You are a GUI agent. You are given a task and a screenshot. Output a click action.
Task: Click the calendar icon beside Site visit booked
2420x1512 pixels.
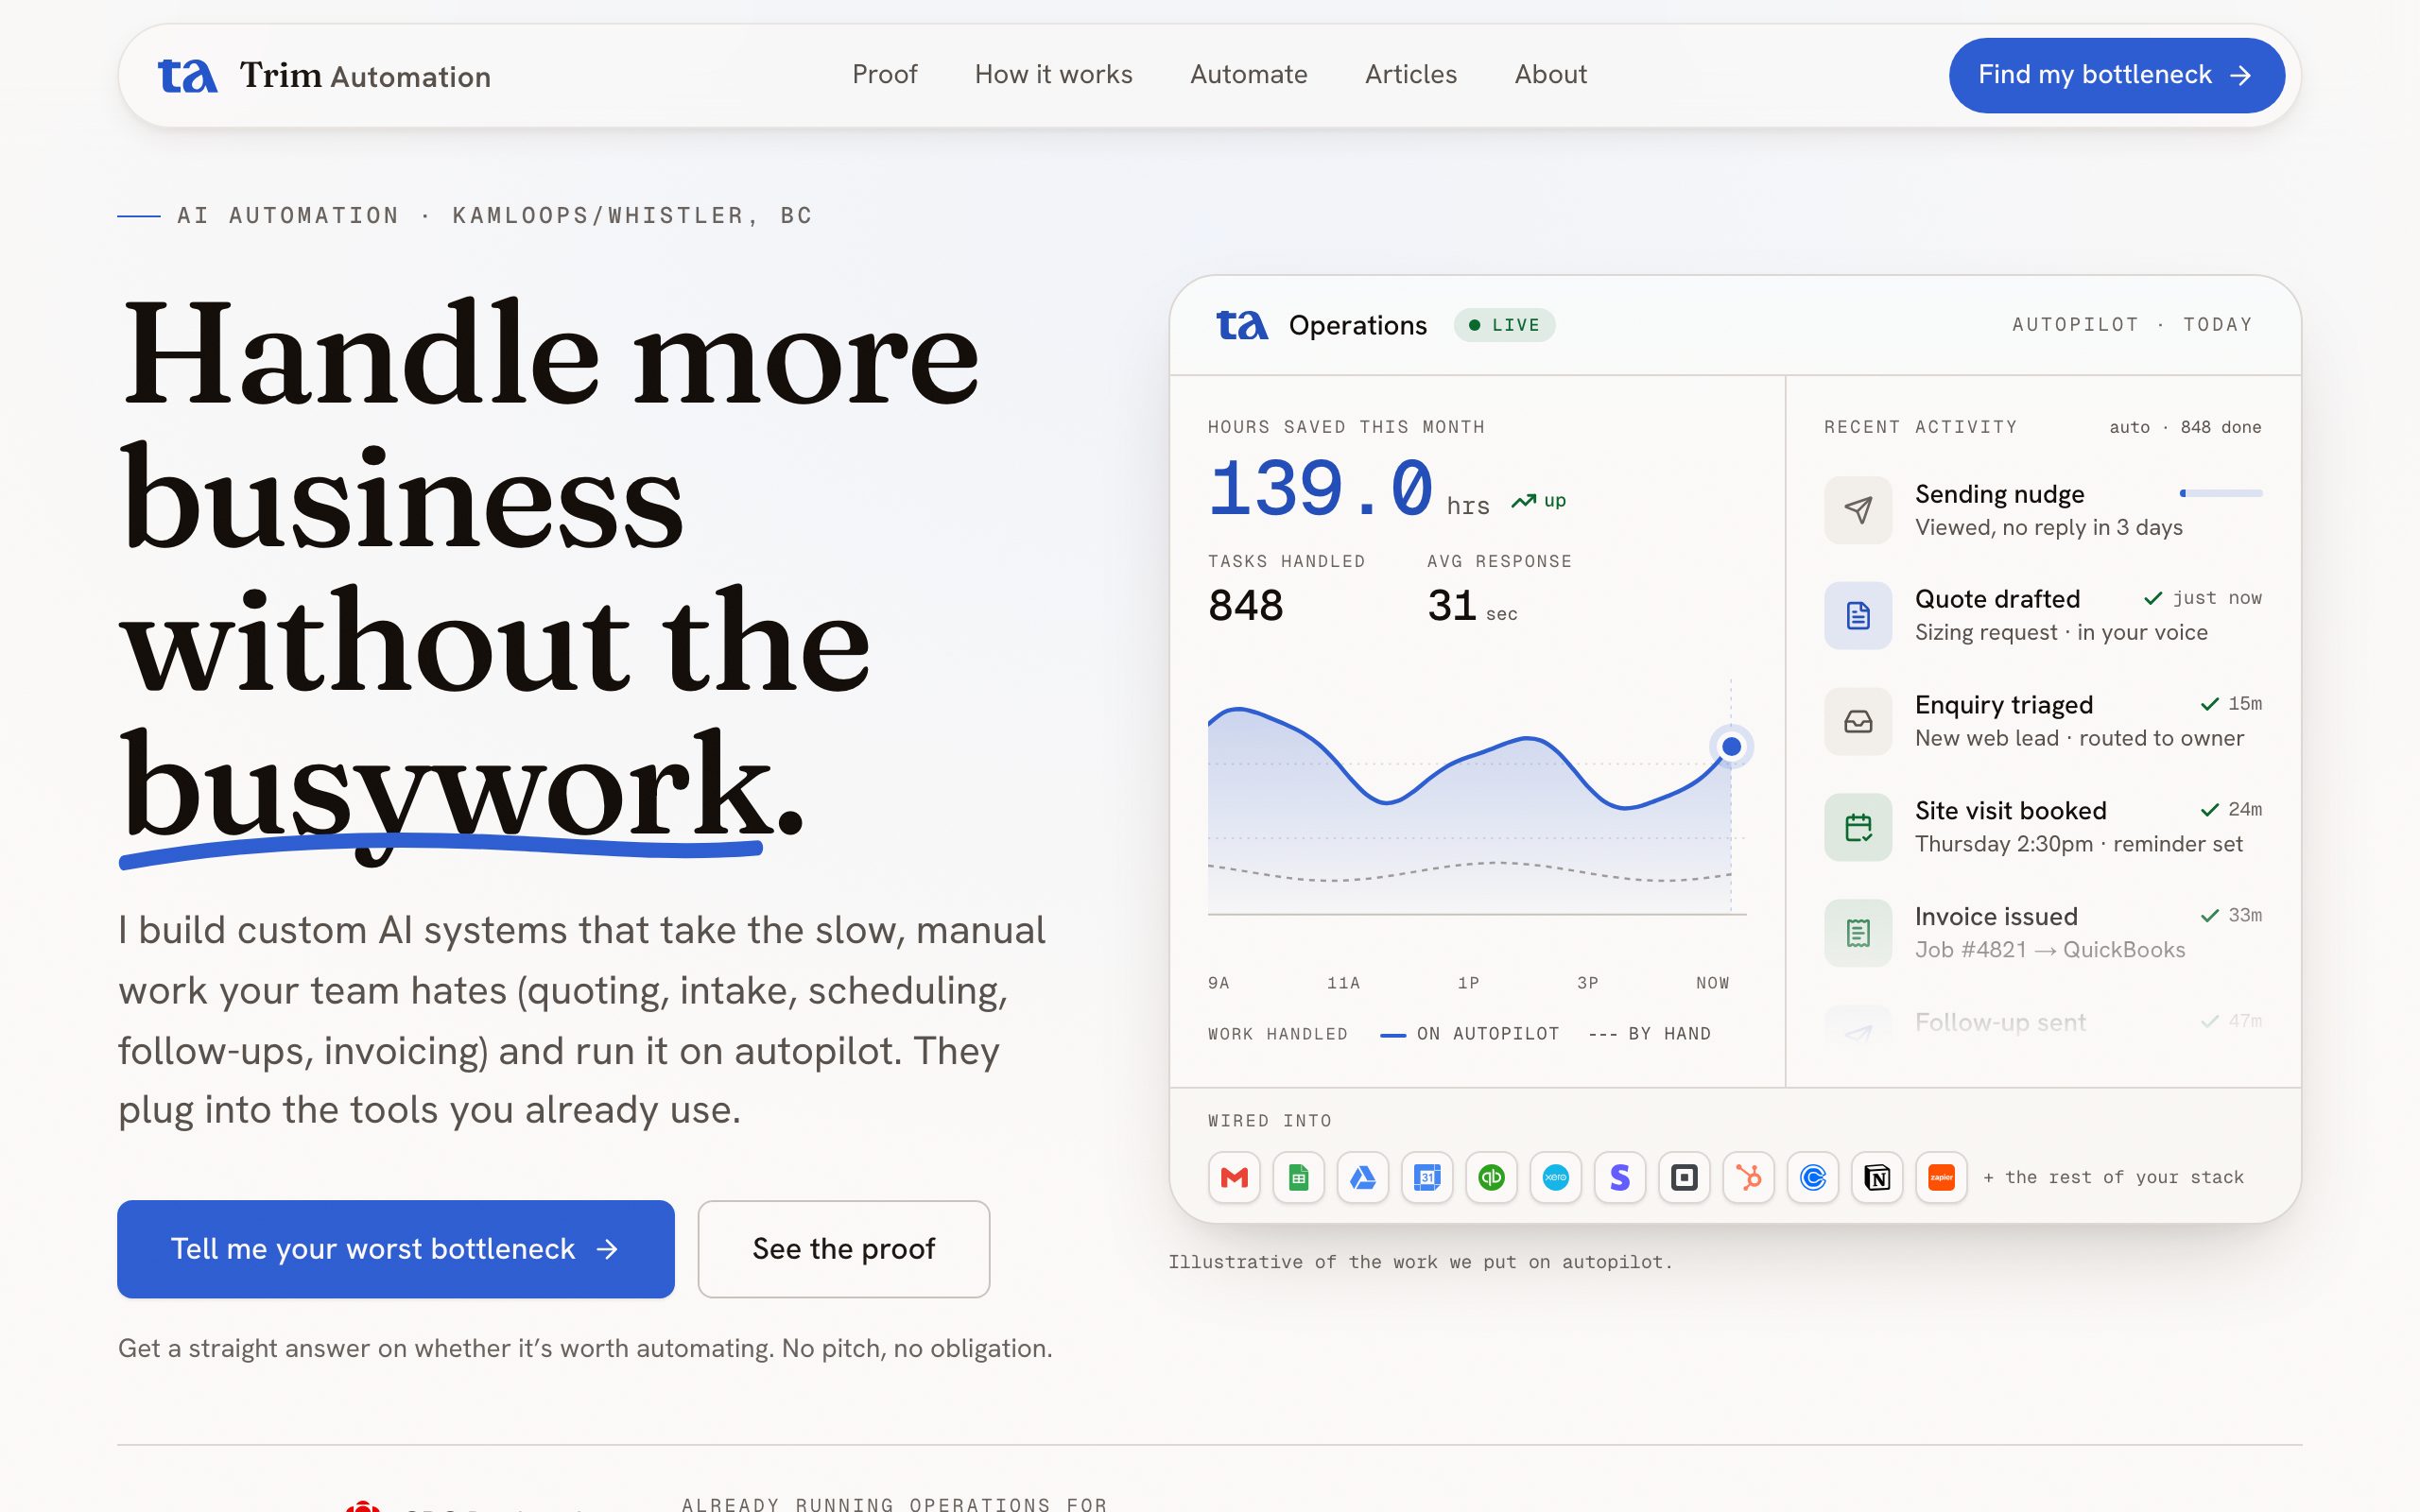click(1858, 827)
